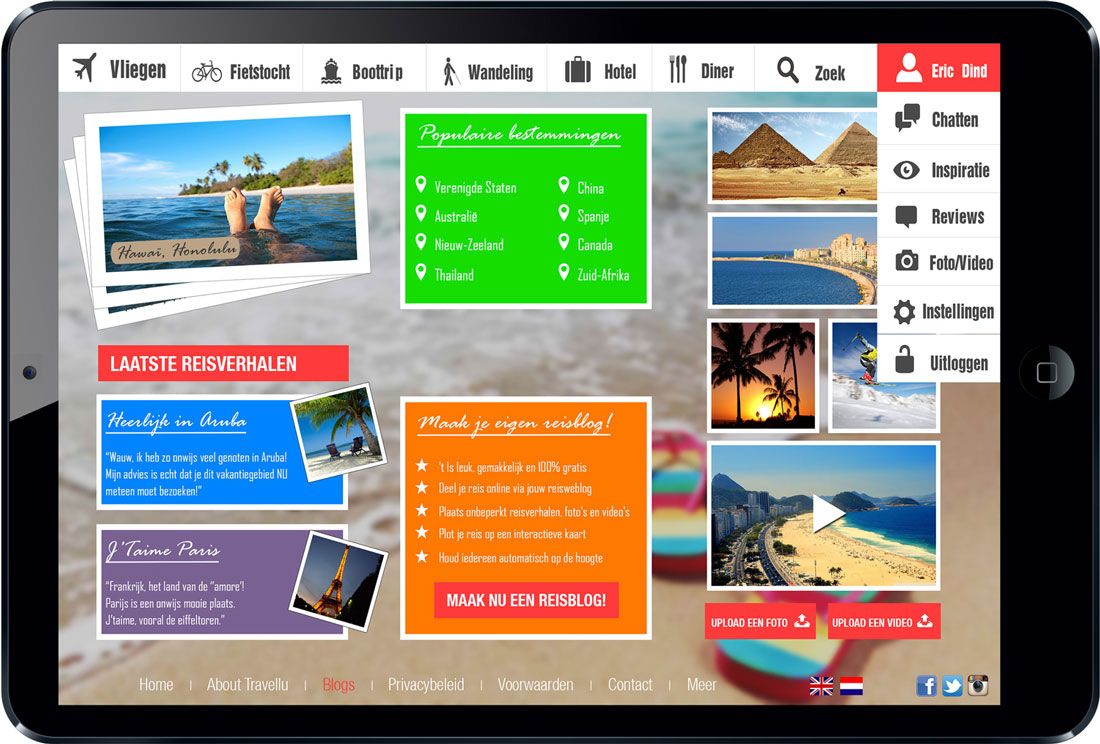The width and height of the screenshot is (1100, 744).
Task: Click the camera icon for Foto/Video
Action: [906, 262]
